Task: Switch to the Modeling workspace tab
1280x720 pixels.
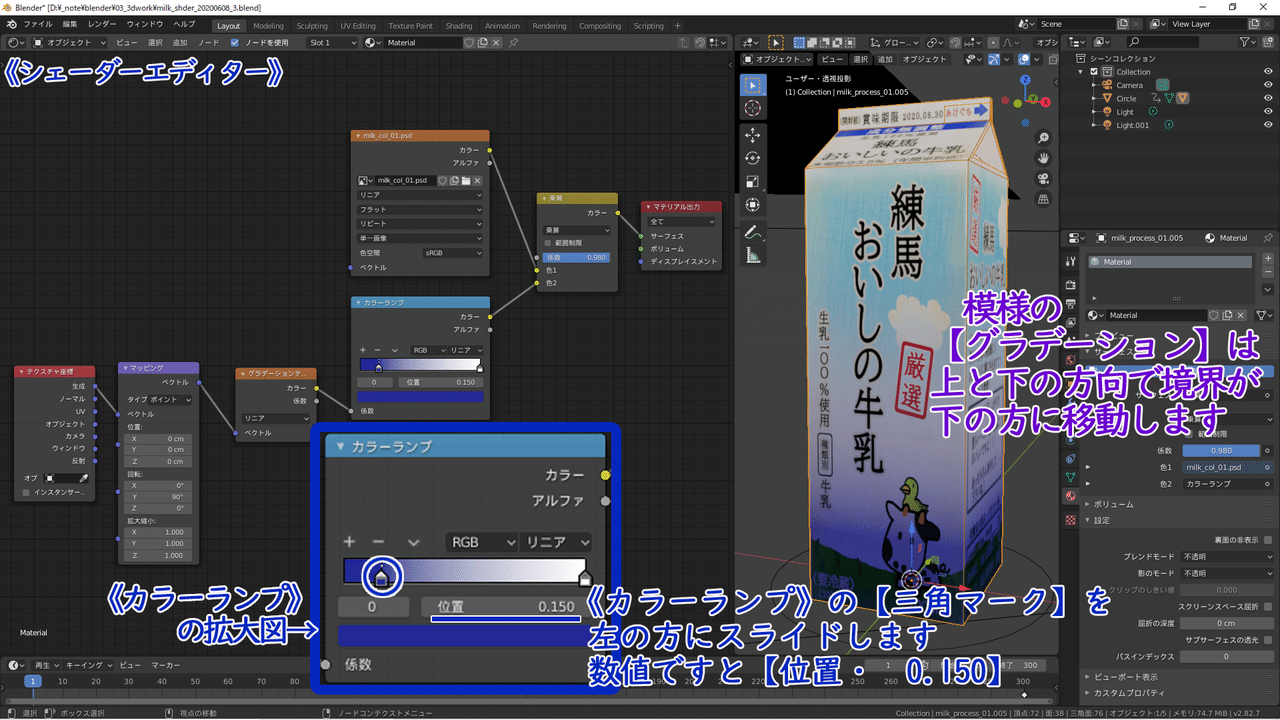Action: (x=268, y=26)
